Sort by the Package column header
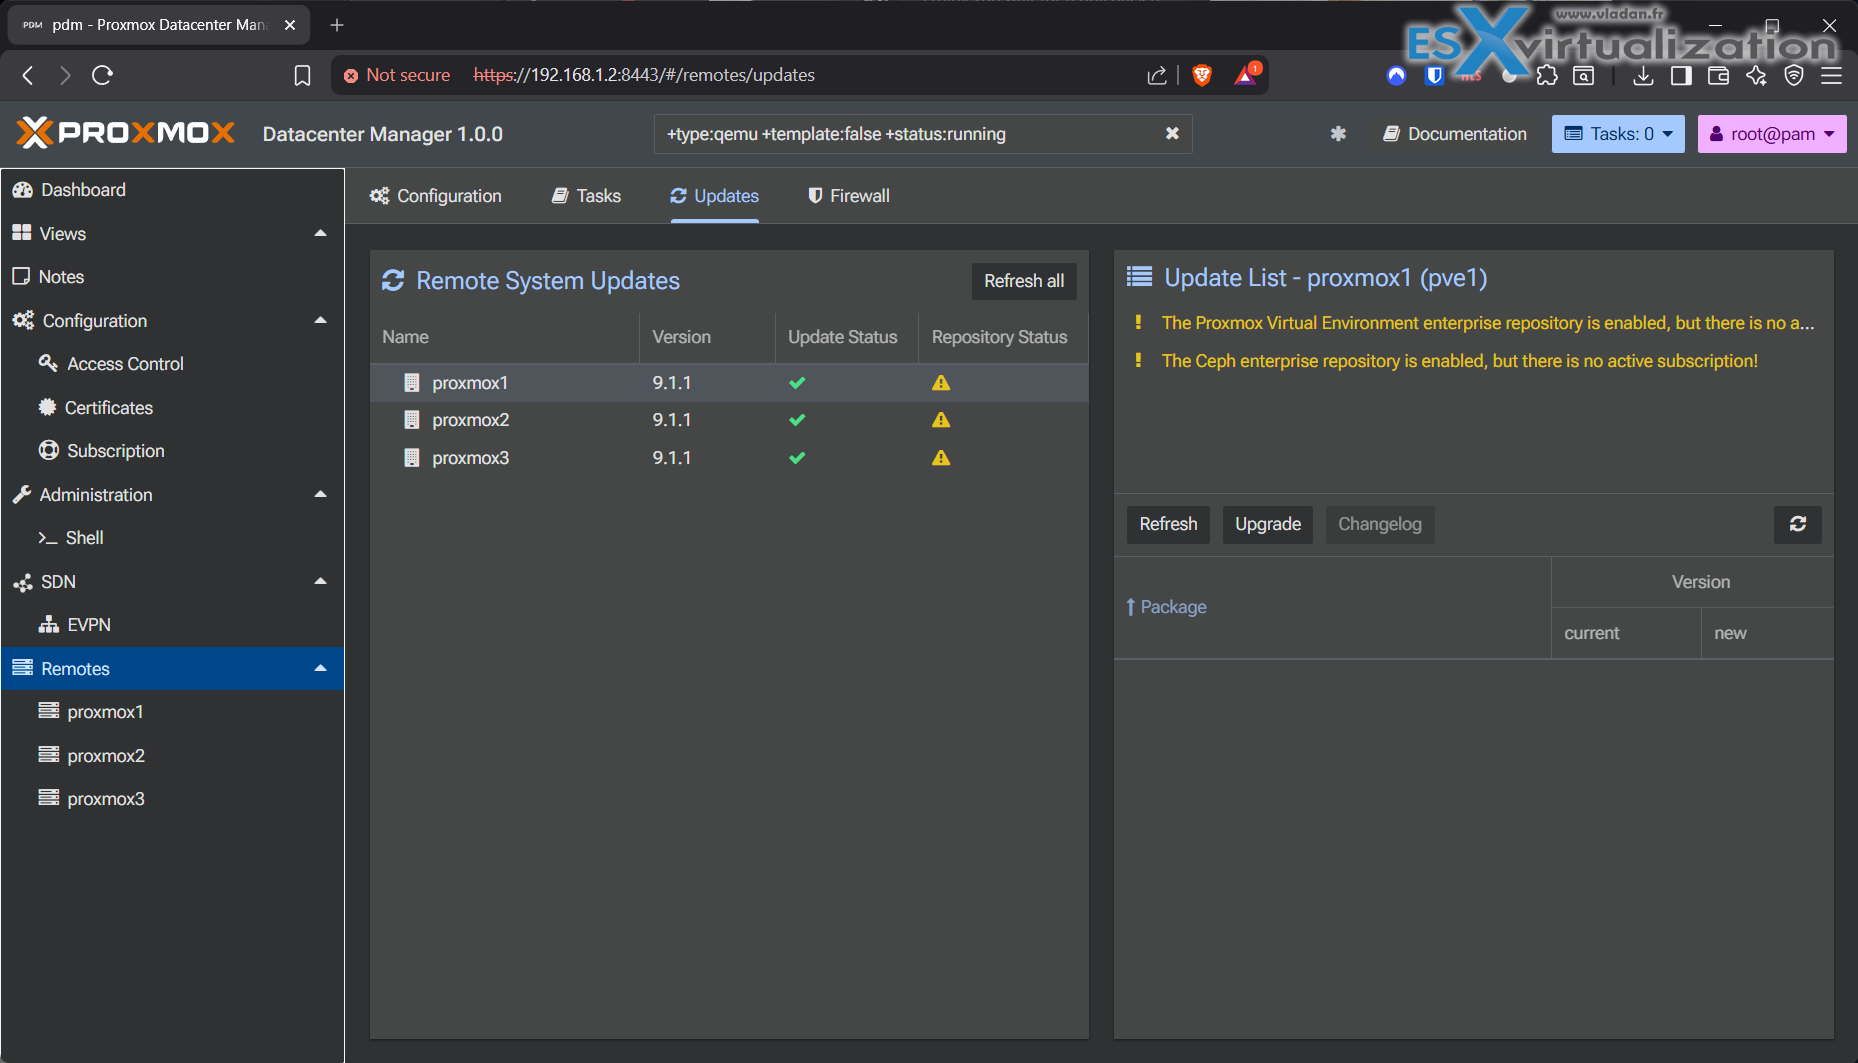 click(1173, 607)
